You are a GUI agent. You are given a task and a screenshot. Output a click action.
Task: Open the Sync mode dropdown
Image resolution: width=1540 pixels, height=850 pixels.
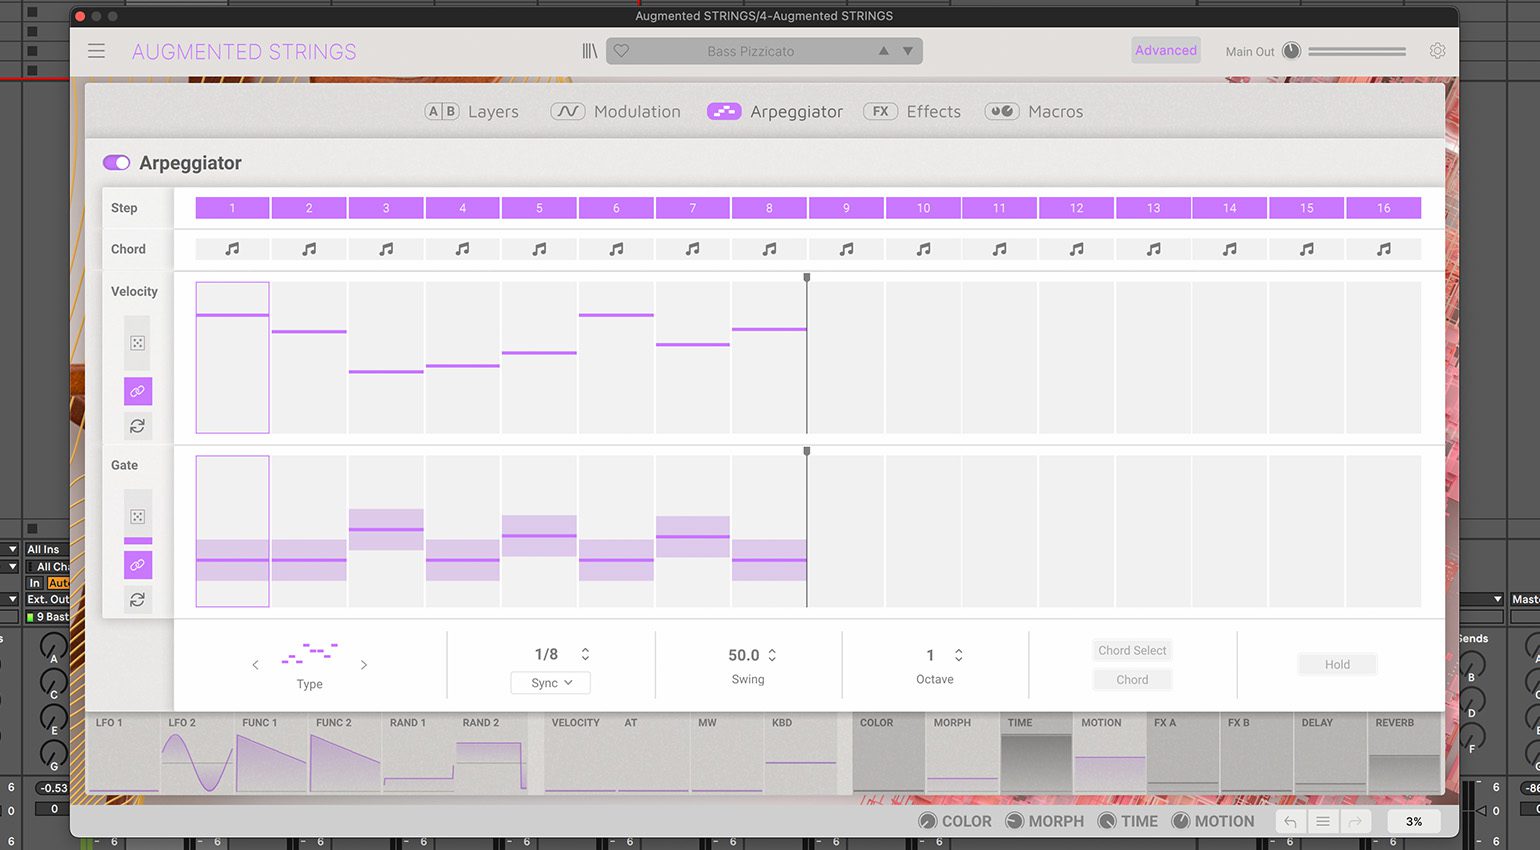pyautogui.click(x=551, y=683)
